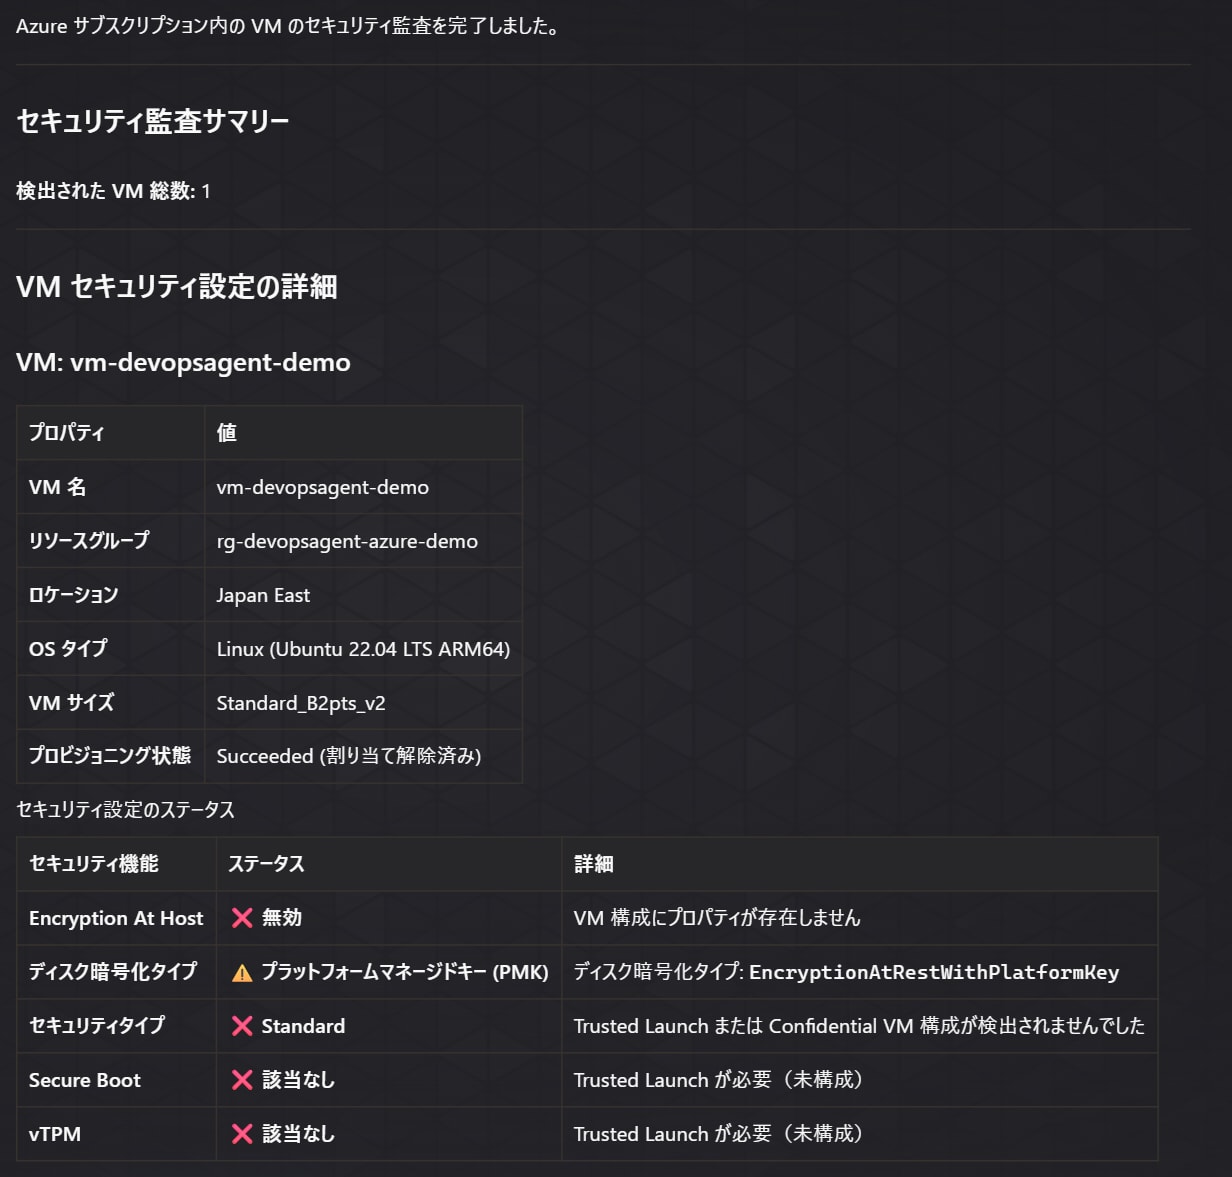The width and height of the screenshot is (1232, 1177).
Task: Click the 検出された VM 総数: 1 line
Action: [113, 191]
